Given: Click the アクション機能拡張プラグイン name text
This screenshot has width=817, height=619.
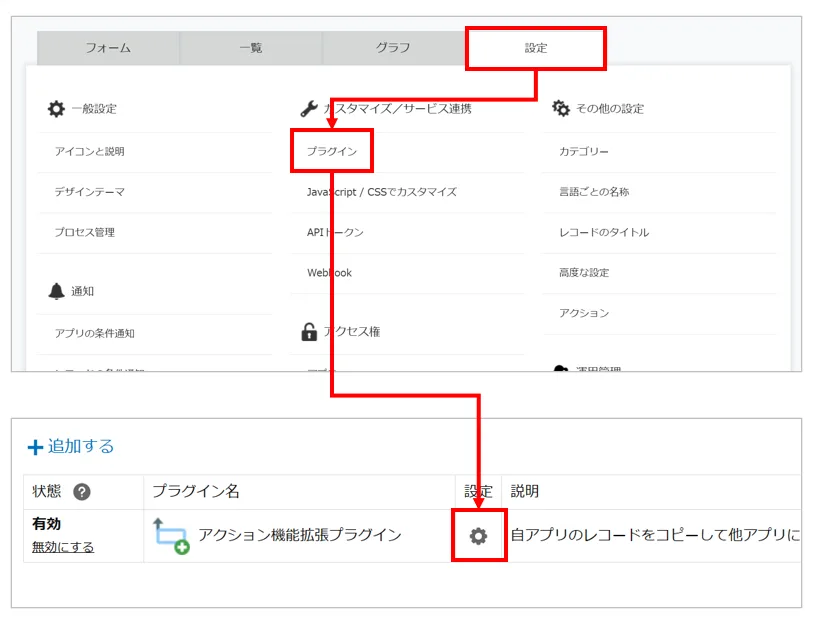Looking at the screenshot, I should 300,535.
